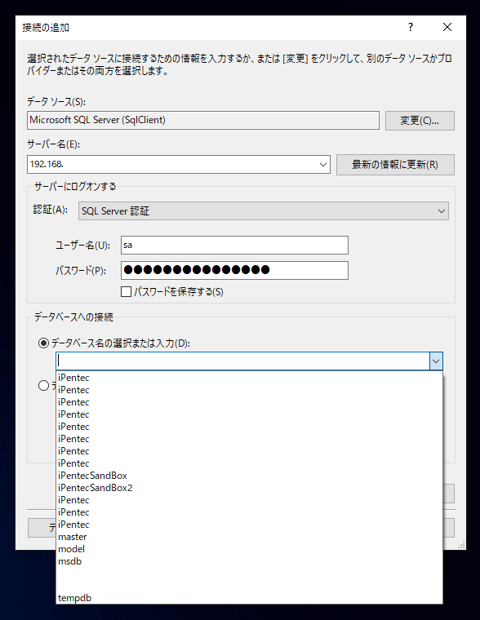
Task: Choose iPentecSandBox from the list
Action: click(x=249, y=475)
